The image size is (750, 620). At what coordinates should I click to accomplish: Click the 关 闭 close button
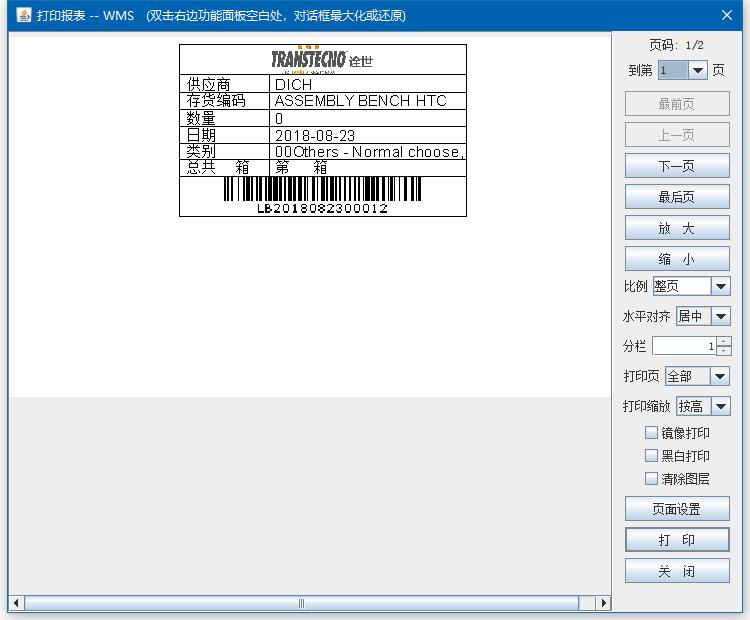(x=677, y=571)
